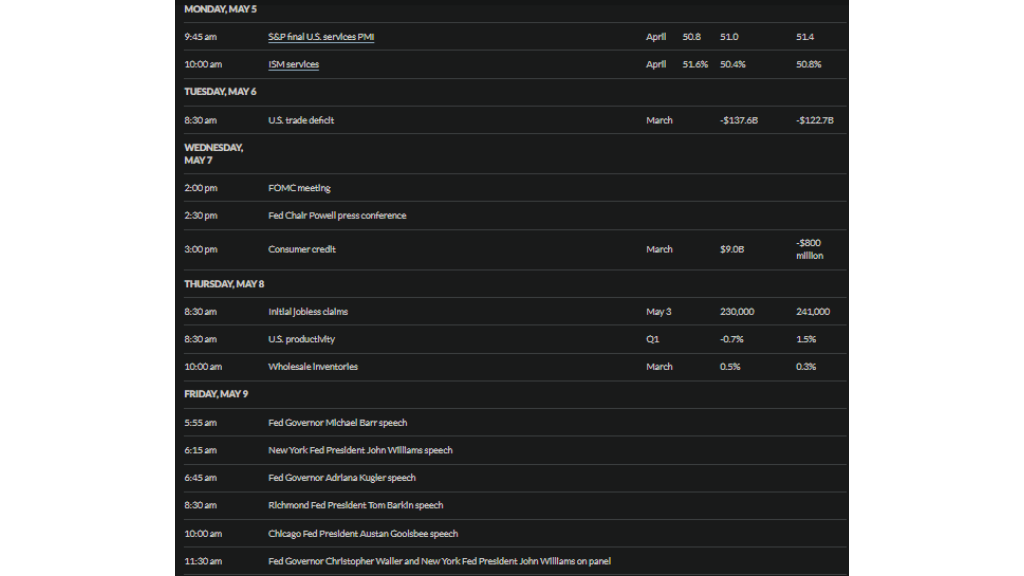The width and height of the screenshot is (1024, 576).
Task: Click the 50.4% ISM services value
Action: 732,64
